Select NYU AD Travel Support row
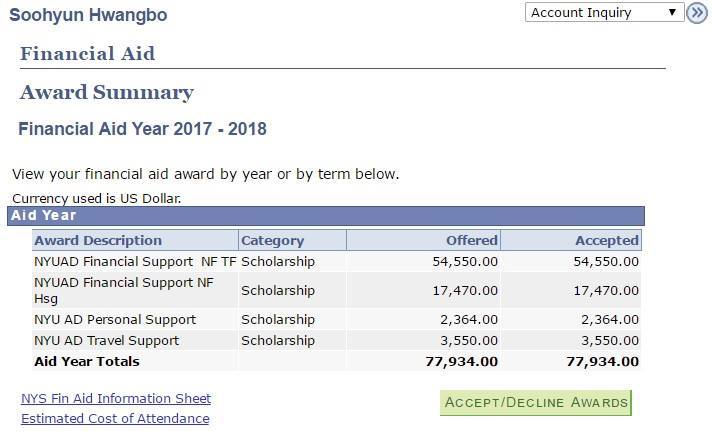 [107, 340]
